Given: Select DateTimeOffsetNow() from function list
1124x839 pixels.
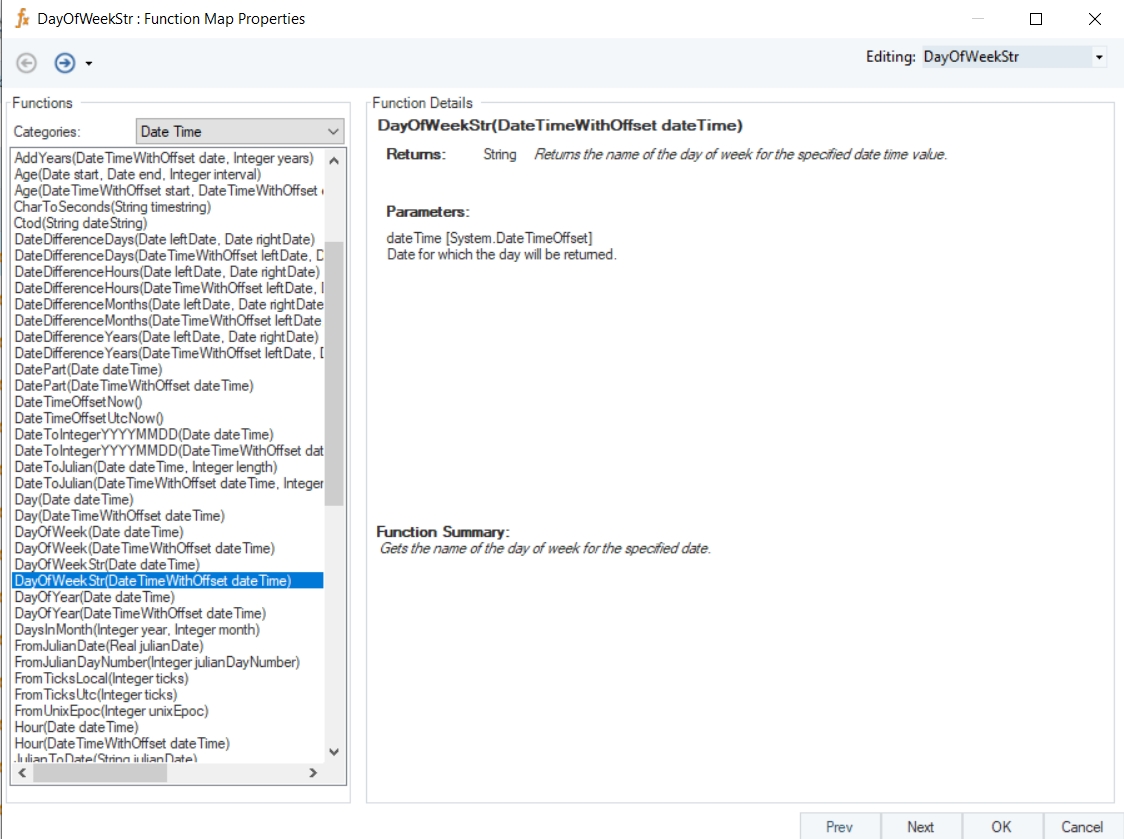Looking at the screenshot, I should click(x=79, y=401).
